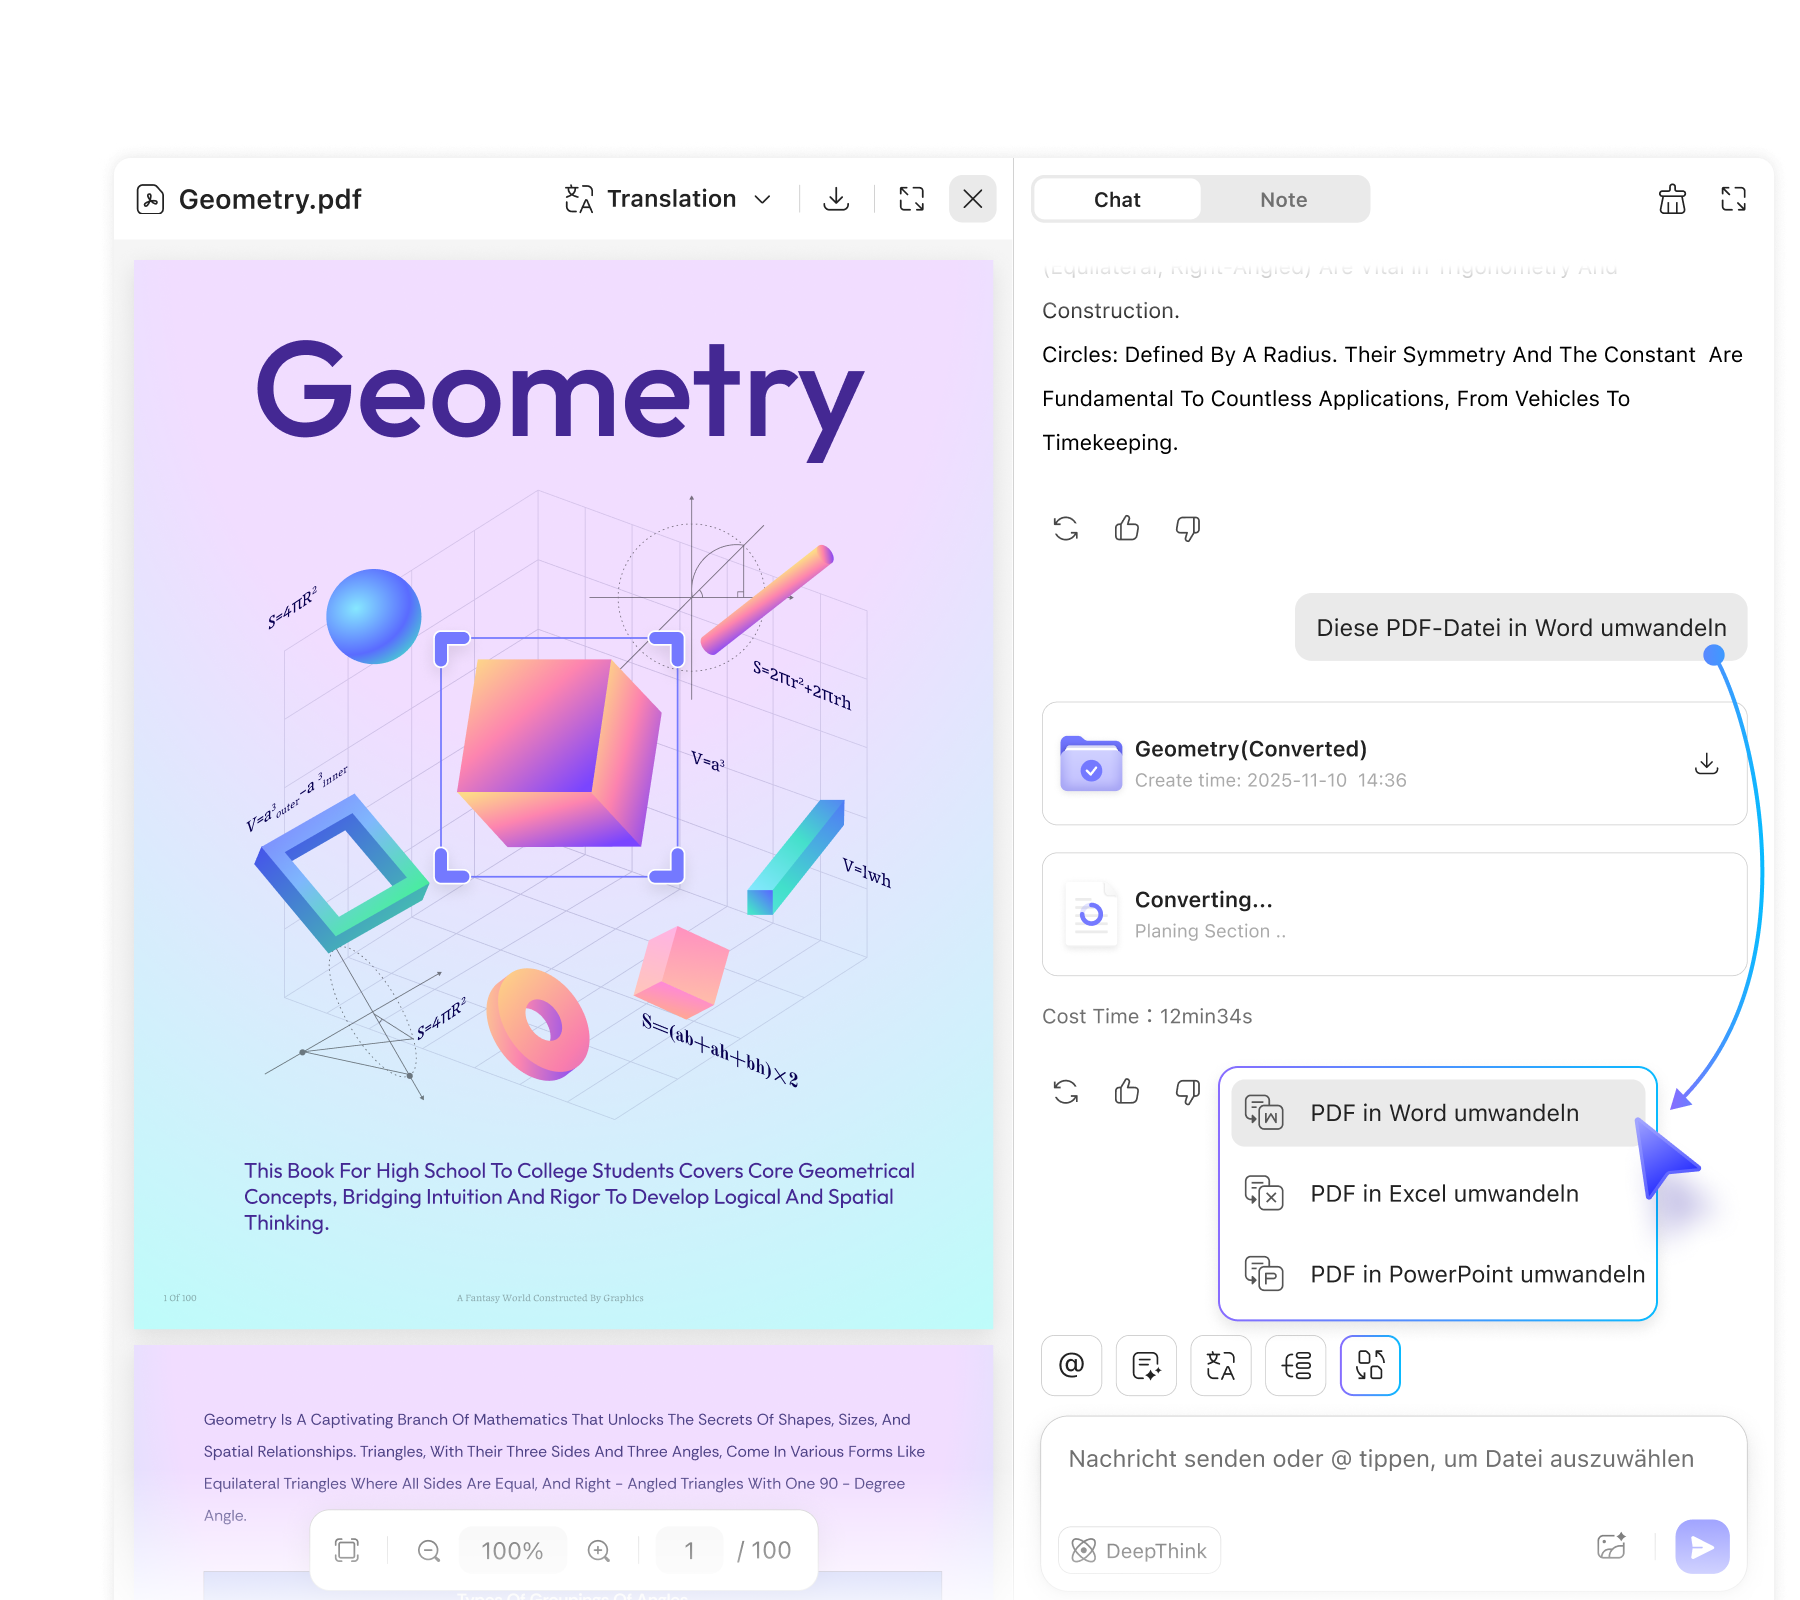1800x1600 pixels.
Task: Attach an image with the picture icon
Action: (1612, 1547)
